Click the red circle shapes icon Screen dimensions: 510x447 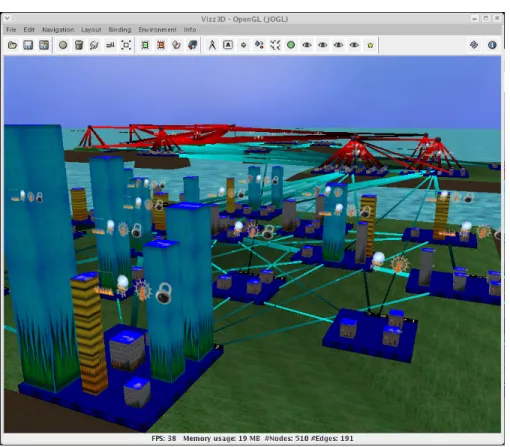coord(176,45)
